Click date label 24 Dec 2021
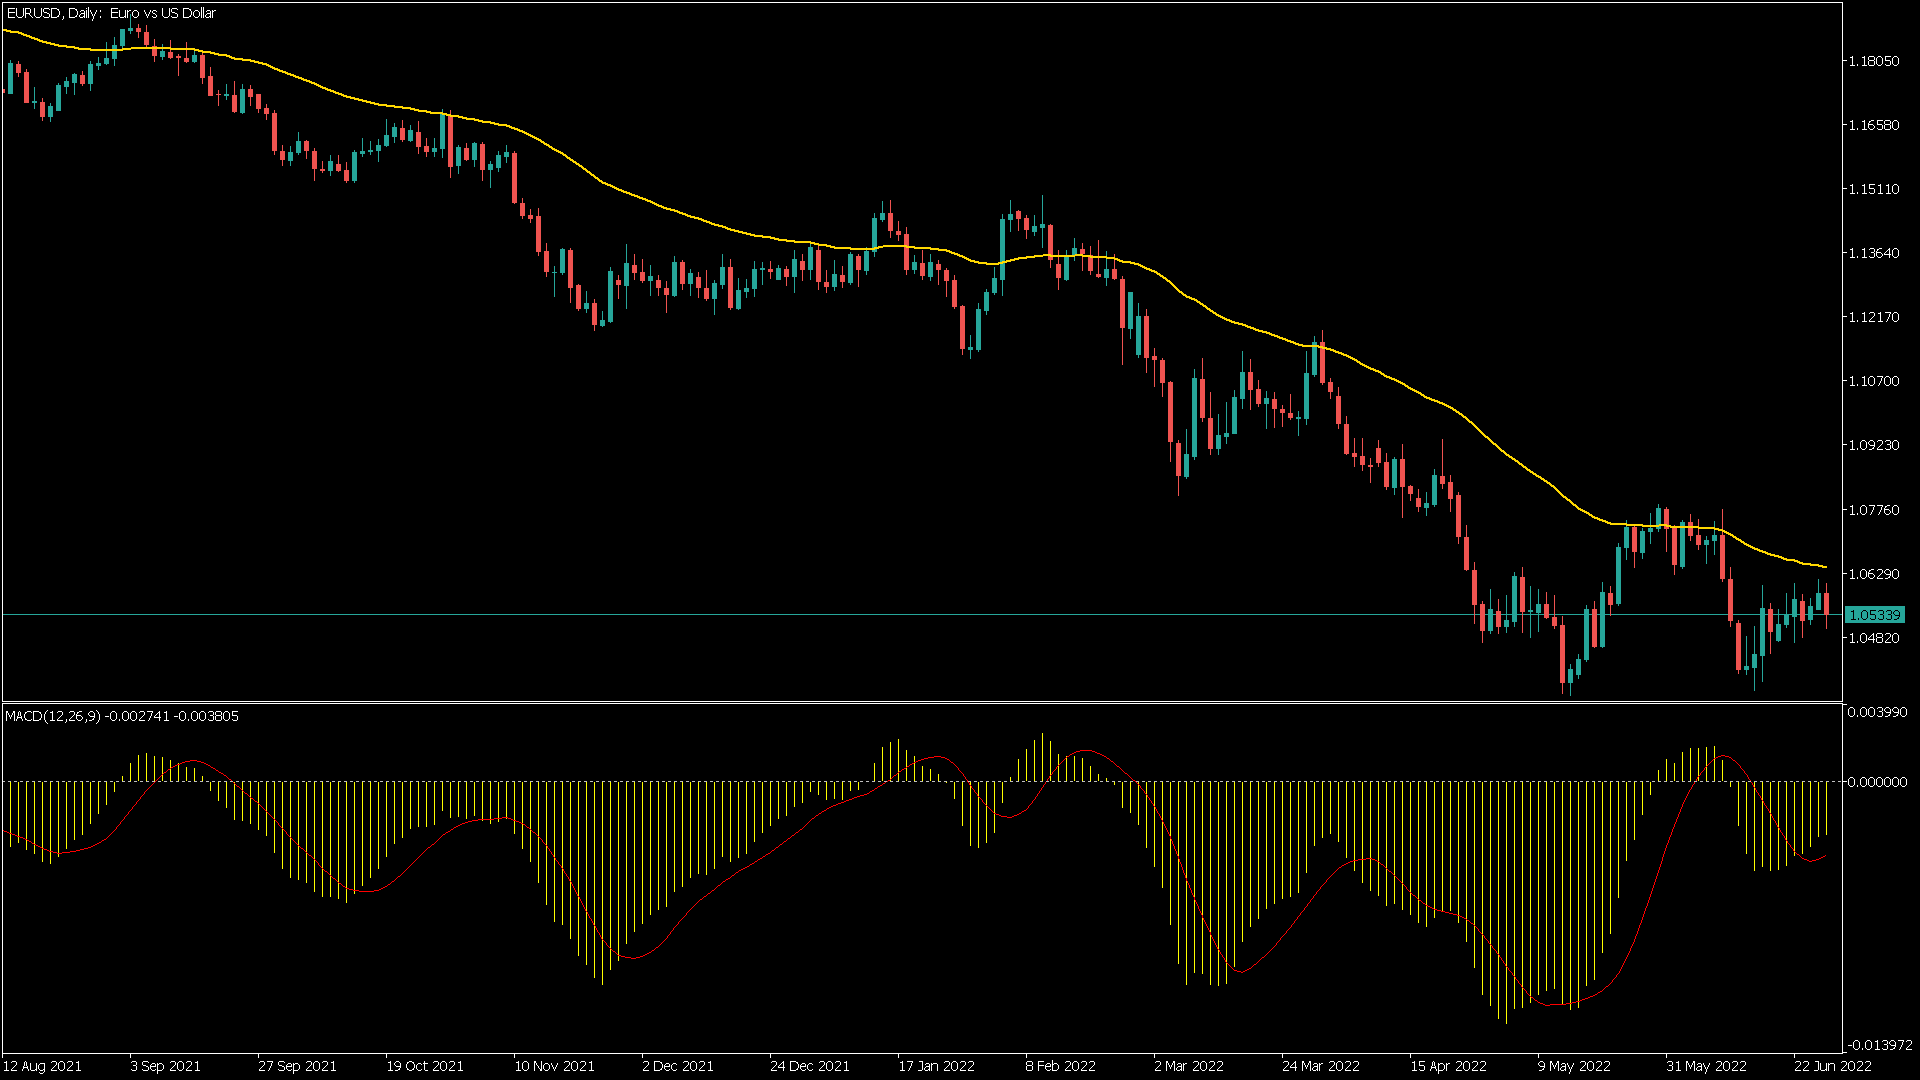The width and height of the screenshot is (1920, 1080). [810, 1066]
